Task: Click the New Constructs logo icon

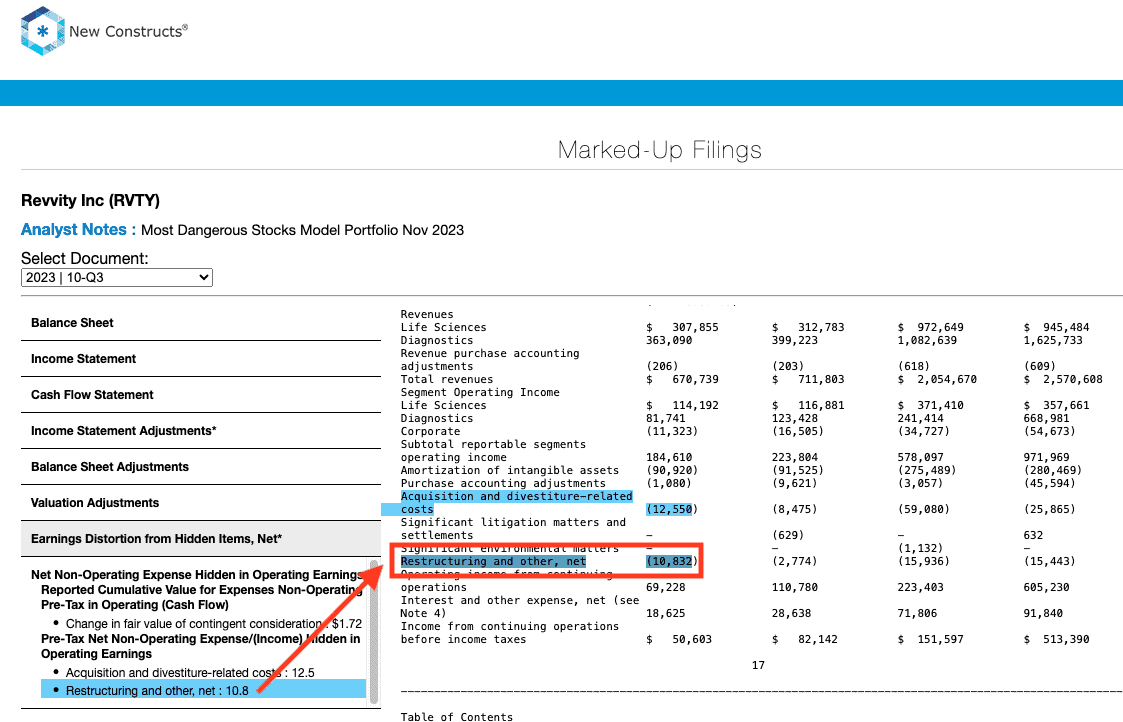Action: [43, 32]
